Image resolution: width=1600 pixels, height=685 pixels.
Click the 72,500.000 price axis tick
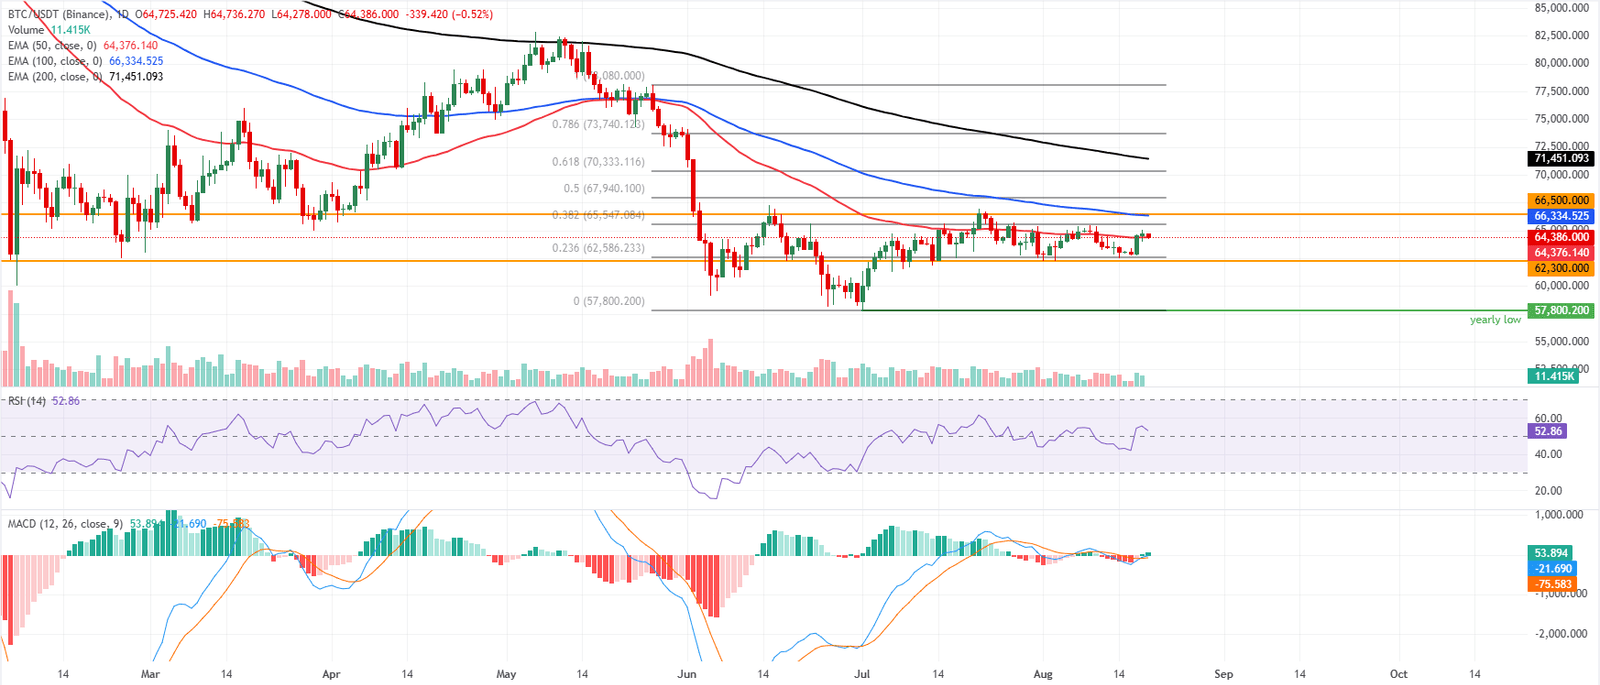(x=1561, y=146)
